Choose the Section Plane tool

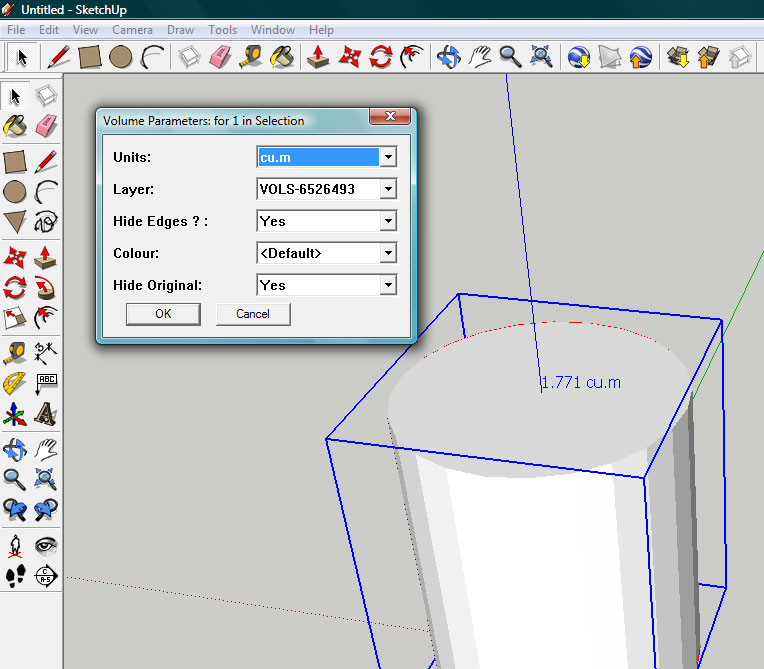point(46,575)
